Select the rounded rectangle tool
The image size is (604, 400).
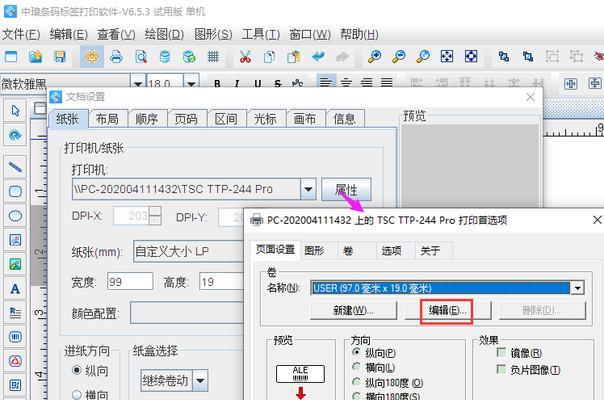(x=15, y=191)
